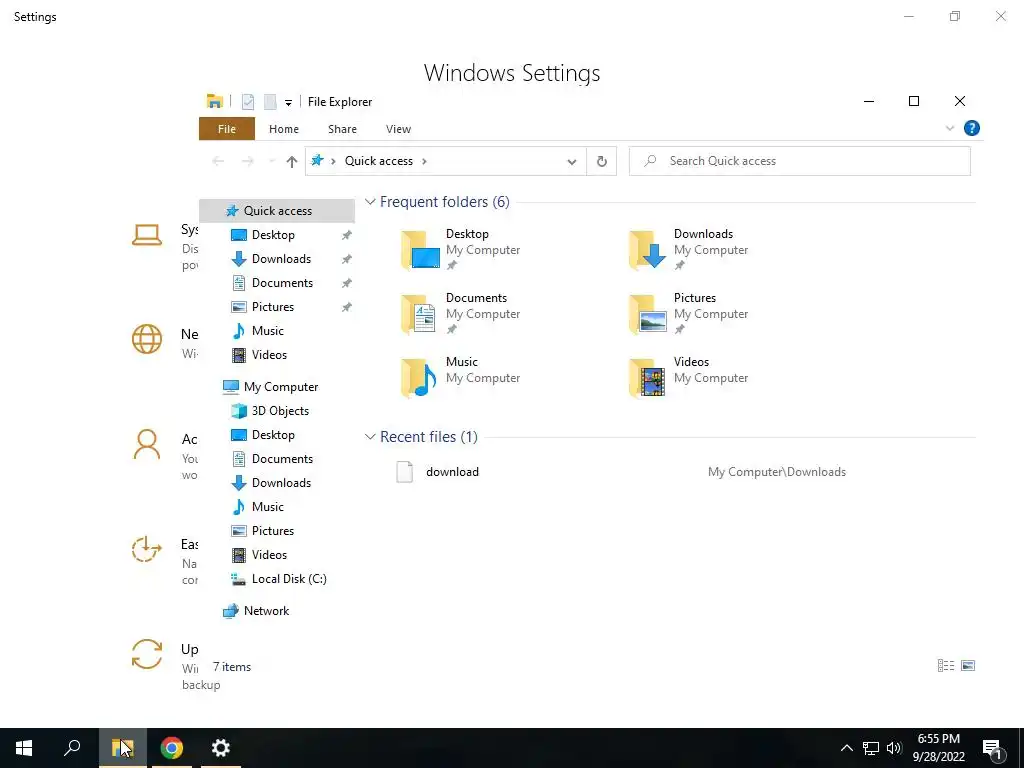Image resolution: width=1024 pixels, height=768 pixels.
Task: Click the Quick access breadcrumb text
Action: click(379, 161)
